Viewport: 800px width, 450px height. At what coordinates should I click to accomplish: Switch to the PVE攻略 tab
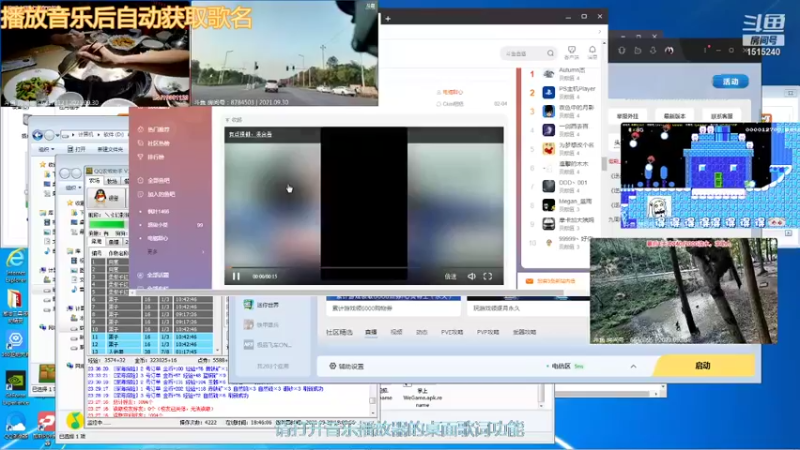click(x=452, y=332)
